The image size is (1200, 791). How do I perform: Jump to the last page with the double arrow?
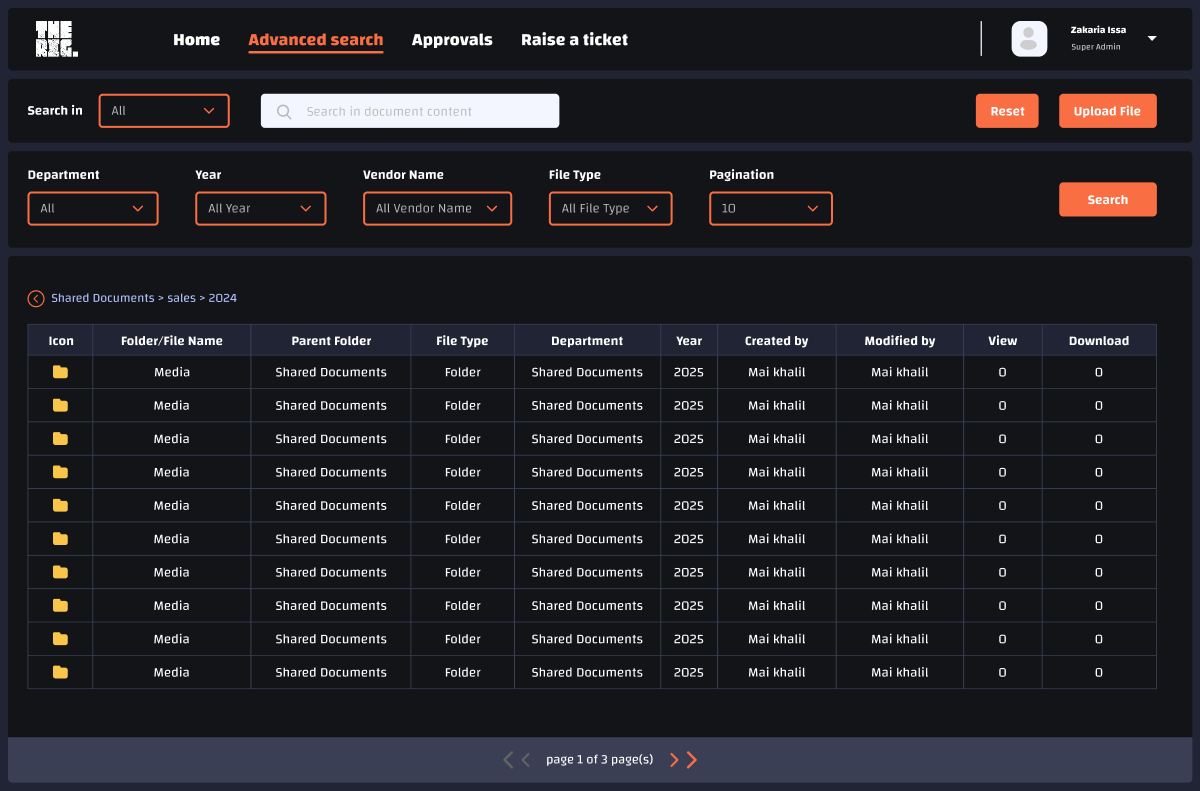pyautogui.click(x=691, y=759)
